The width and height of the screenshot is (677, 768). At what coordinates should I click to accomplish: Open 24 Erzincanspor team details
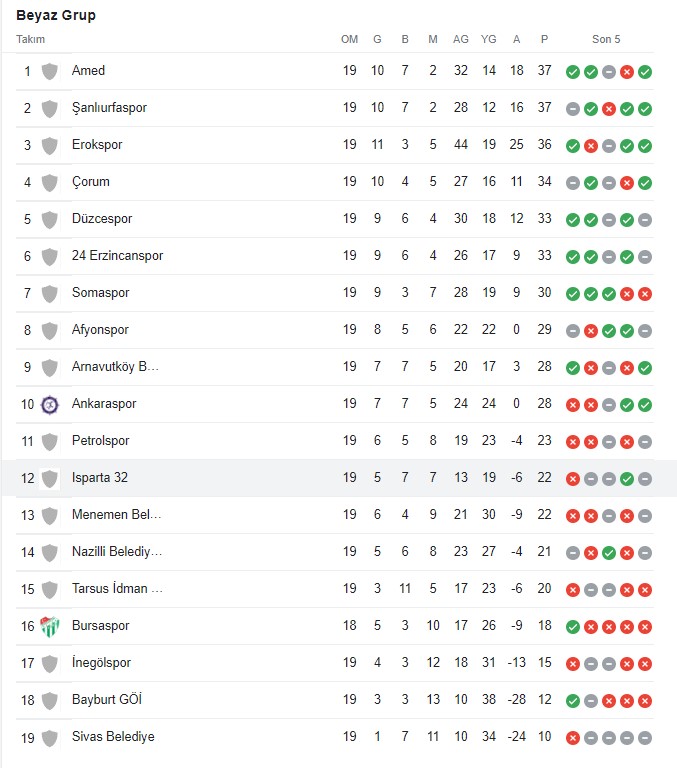tap(118, 256)
